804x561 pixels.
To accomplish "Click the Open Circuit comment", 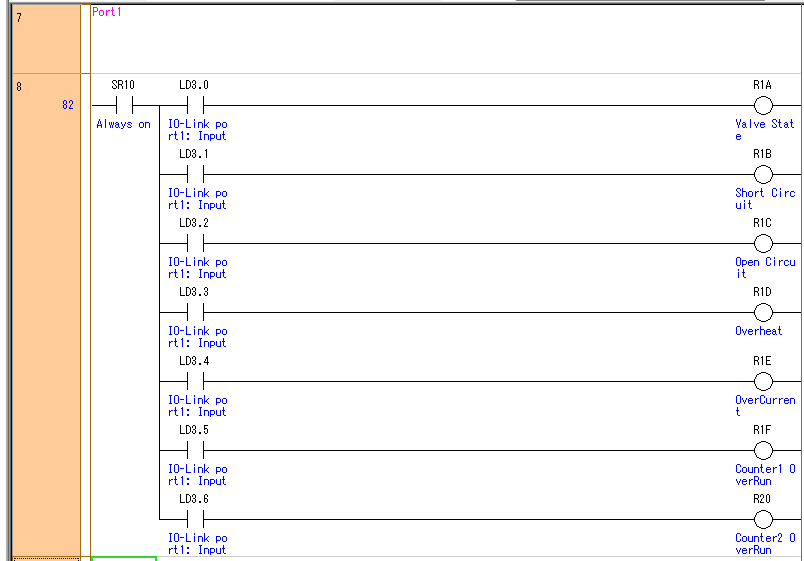I will click(x=765, y=268).
